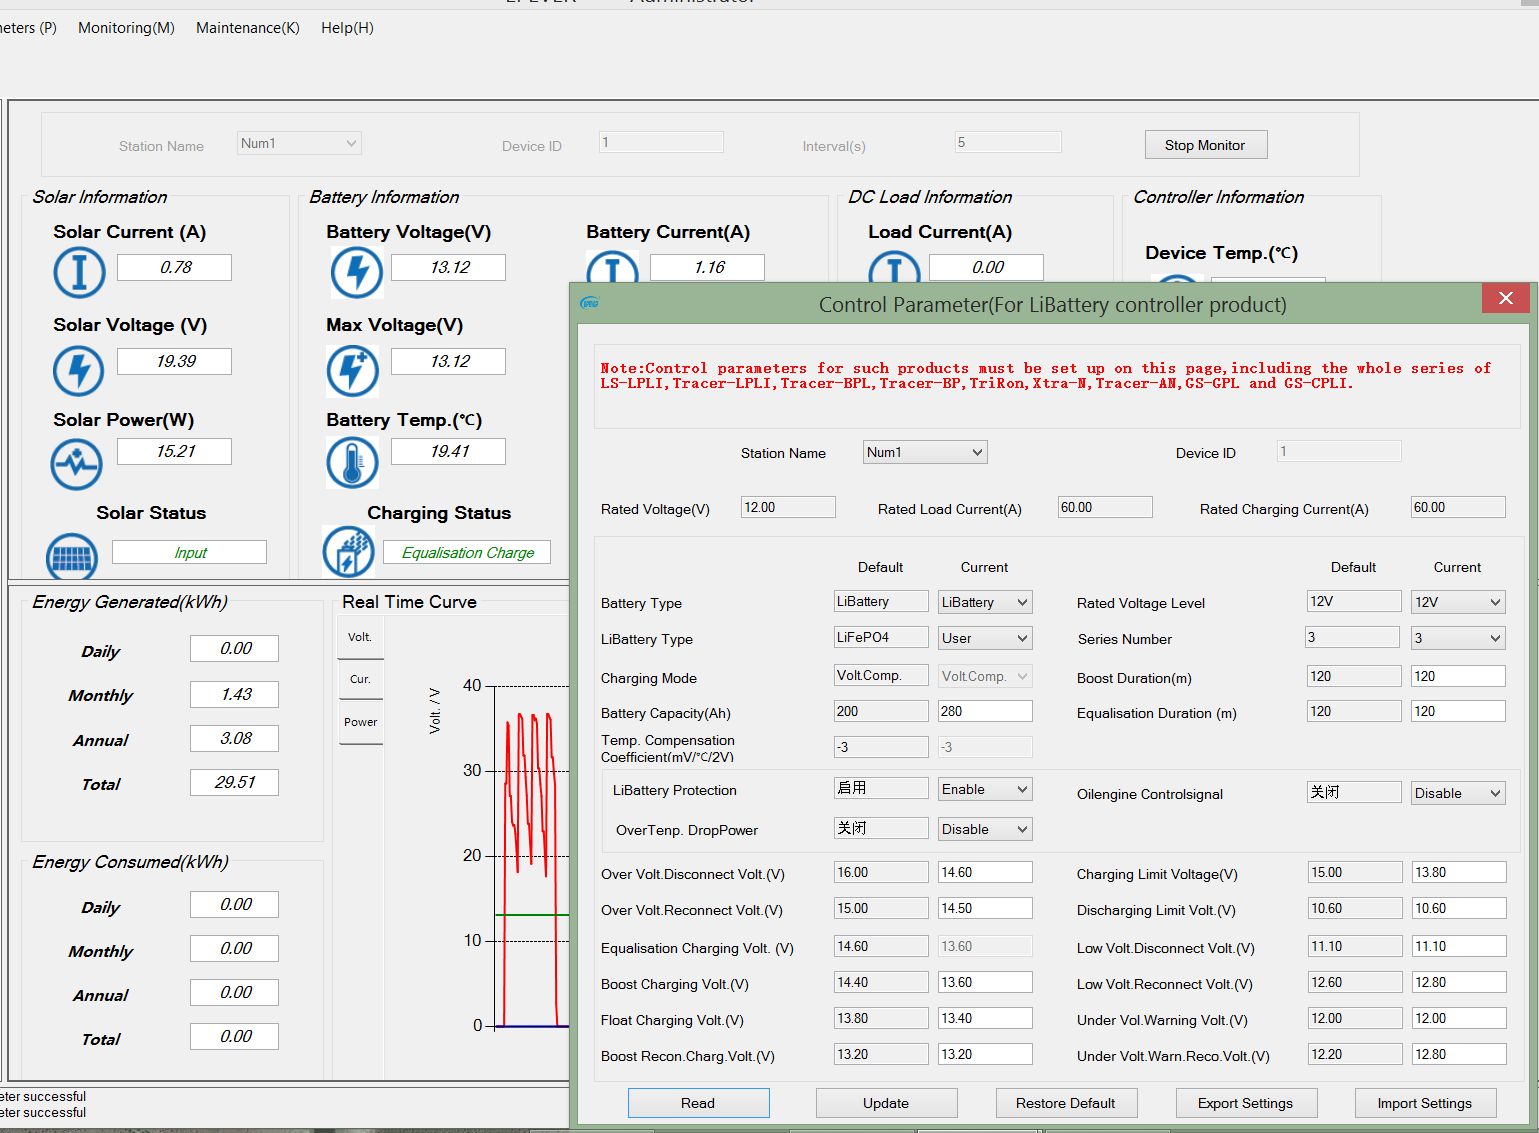
Task: Click the Battery Voltage lightning icon
Action: pyautogui.click(x=356, y=272)
